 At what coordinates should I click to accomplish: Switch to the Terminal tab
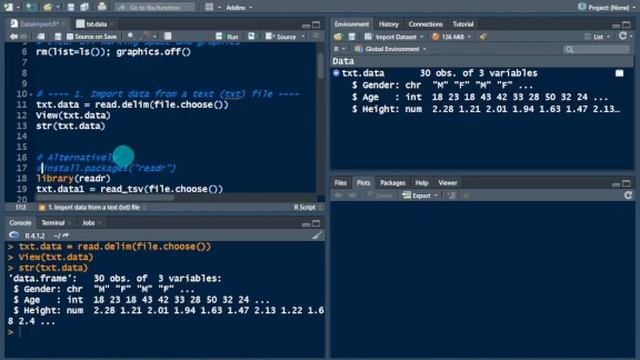pos(53,223)
